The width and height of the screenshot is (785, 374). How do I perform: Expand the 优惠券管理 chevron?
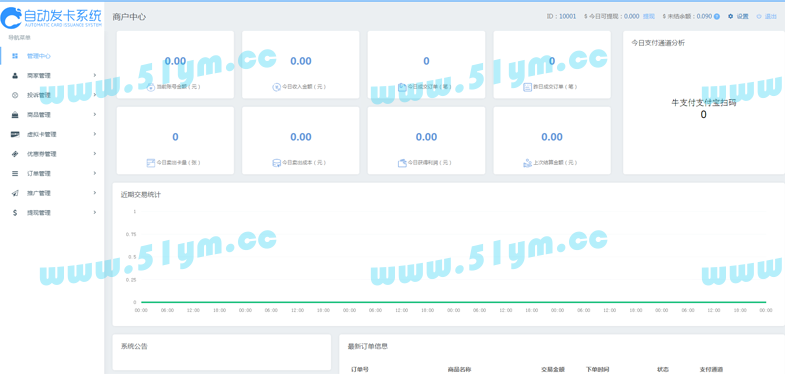(95, 153)
